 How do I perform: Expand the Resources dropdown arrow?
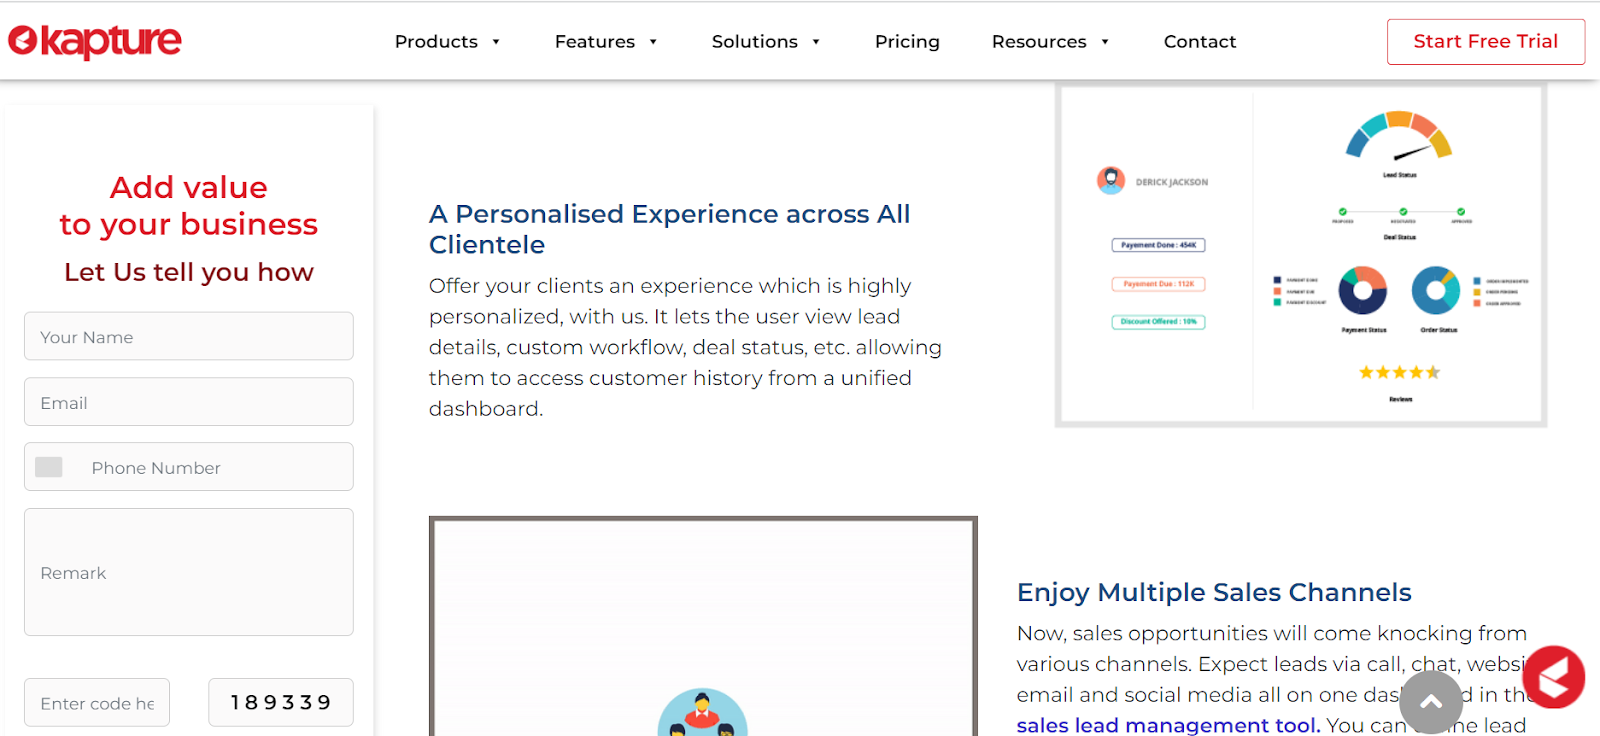(x=1105, y=42)
